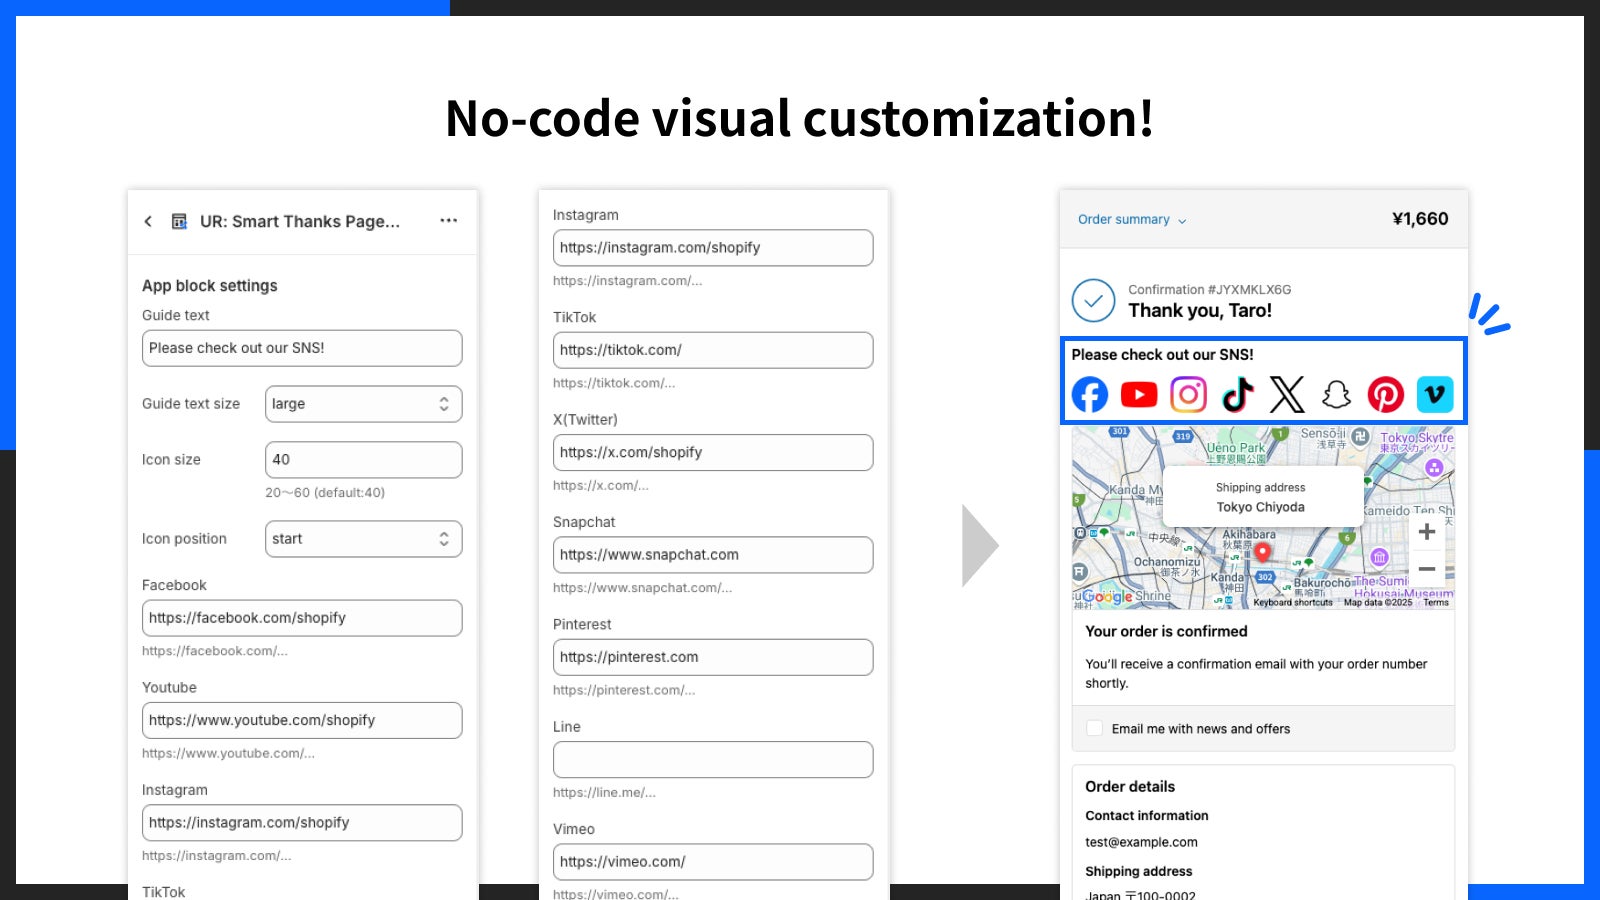Click the Instagram URL field in the left panel
Viewport: 1600px width, 900px height.
point(302,823)
